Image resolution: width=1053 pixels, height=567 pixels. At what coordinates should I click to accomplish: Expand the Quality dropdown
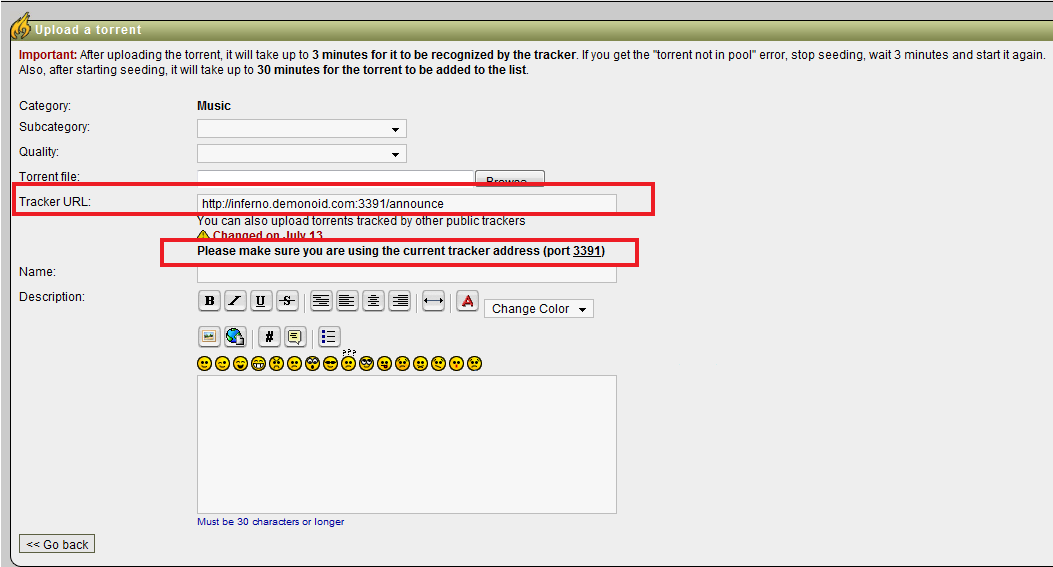tap(301, 154)
